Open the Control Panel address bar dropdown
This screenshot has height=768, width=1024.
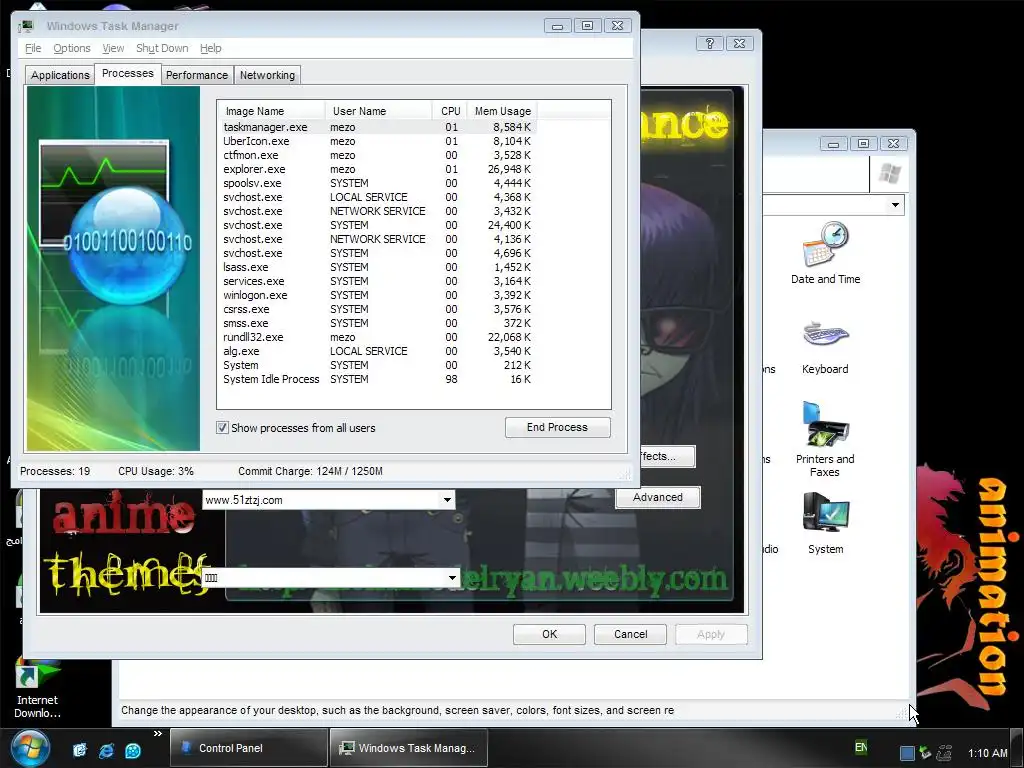click(895, 205)
